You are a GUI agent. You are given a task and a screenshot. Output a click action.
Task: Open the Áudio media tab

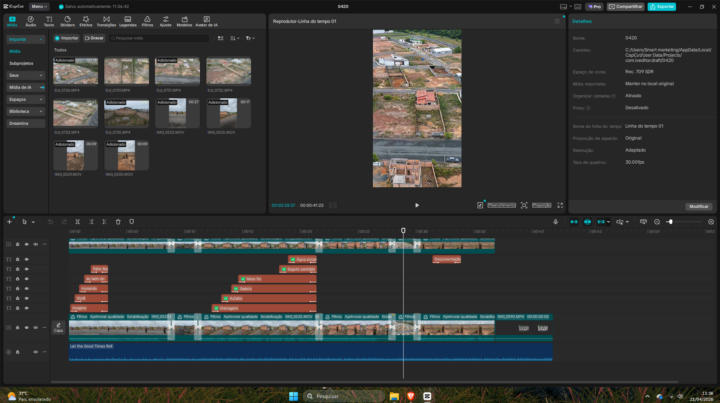30,21
